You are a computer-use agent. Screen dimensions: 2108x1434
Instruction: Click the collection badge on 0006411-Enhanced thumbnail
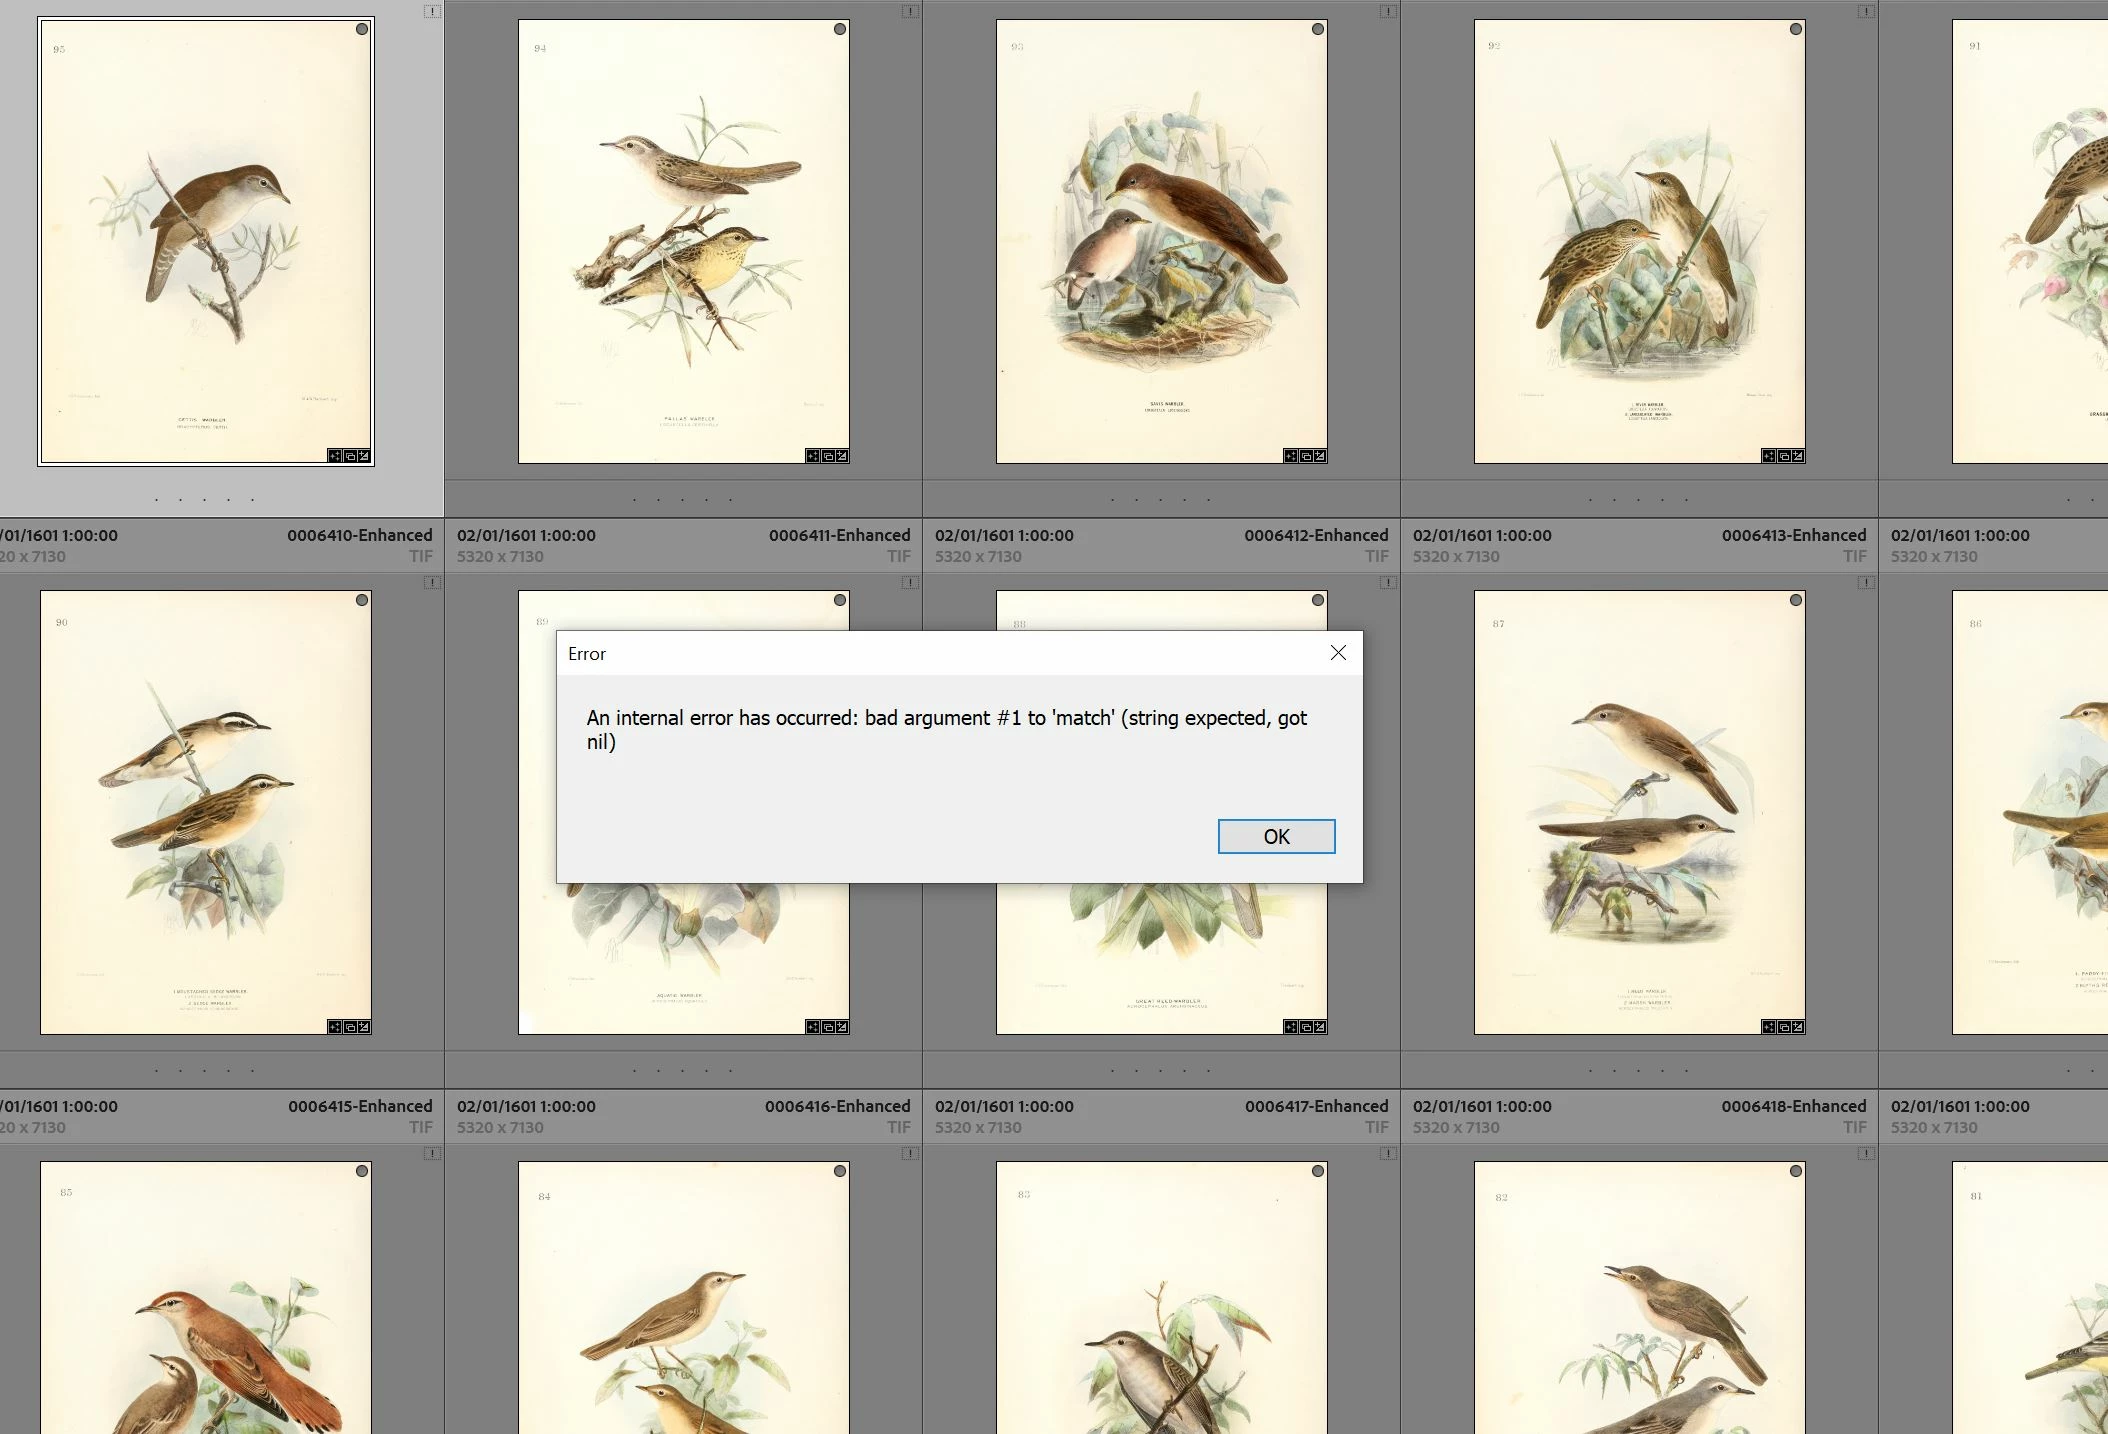point(828,456)
